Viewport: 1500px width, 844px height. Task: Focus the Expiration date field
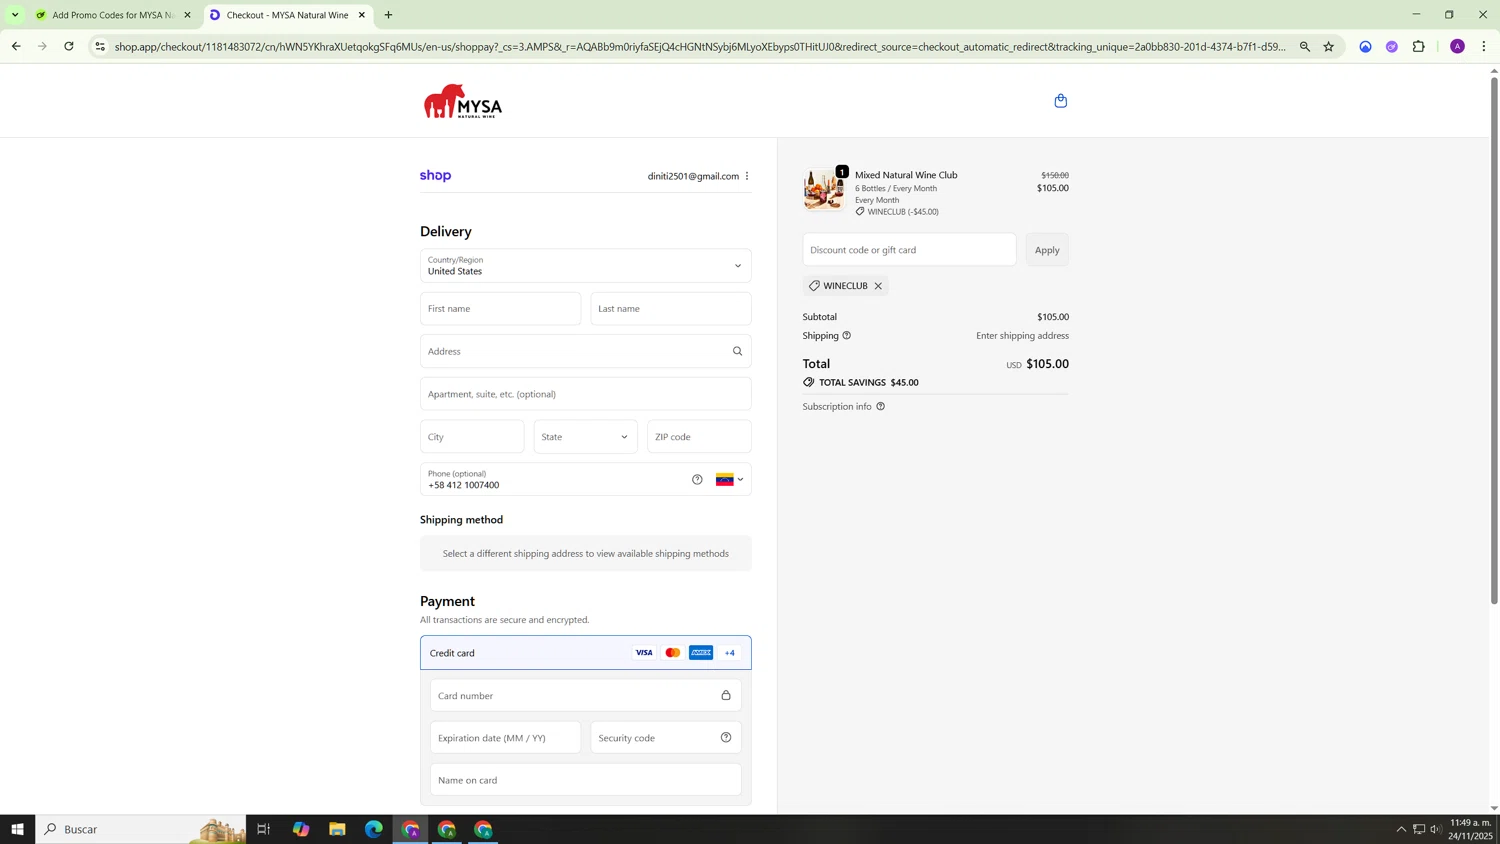point(505,738)
